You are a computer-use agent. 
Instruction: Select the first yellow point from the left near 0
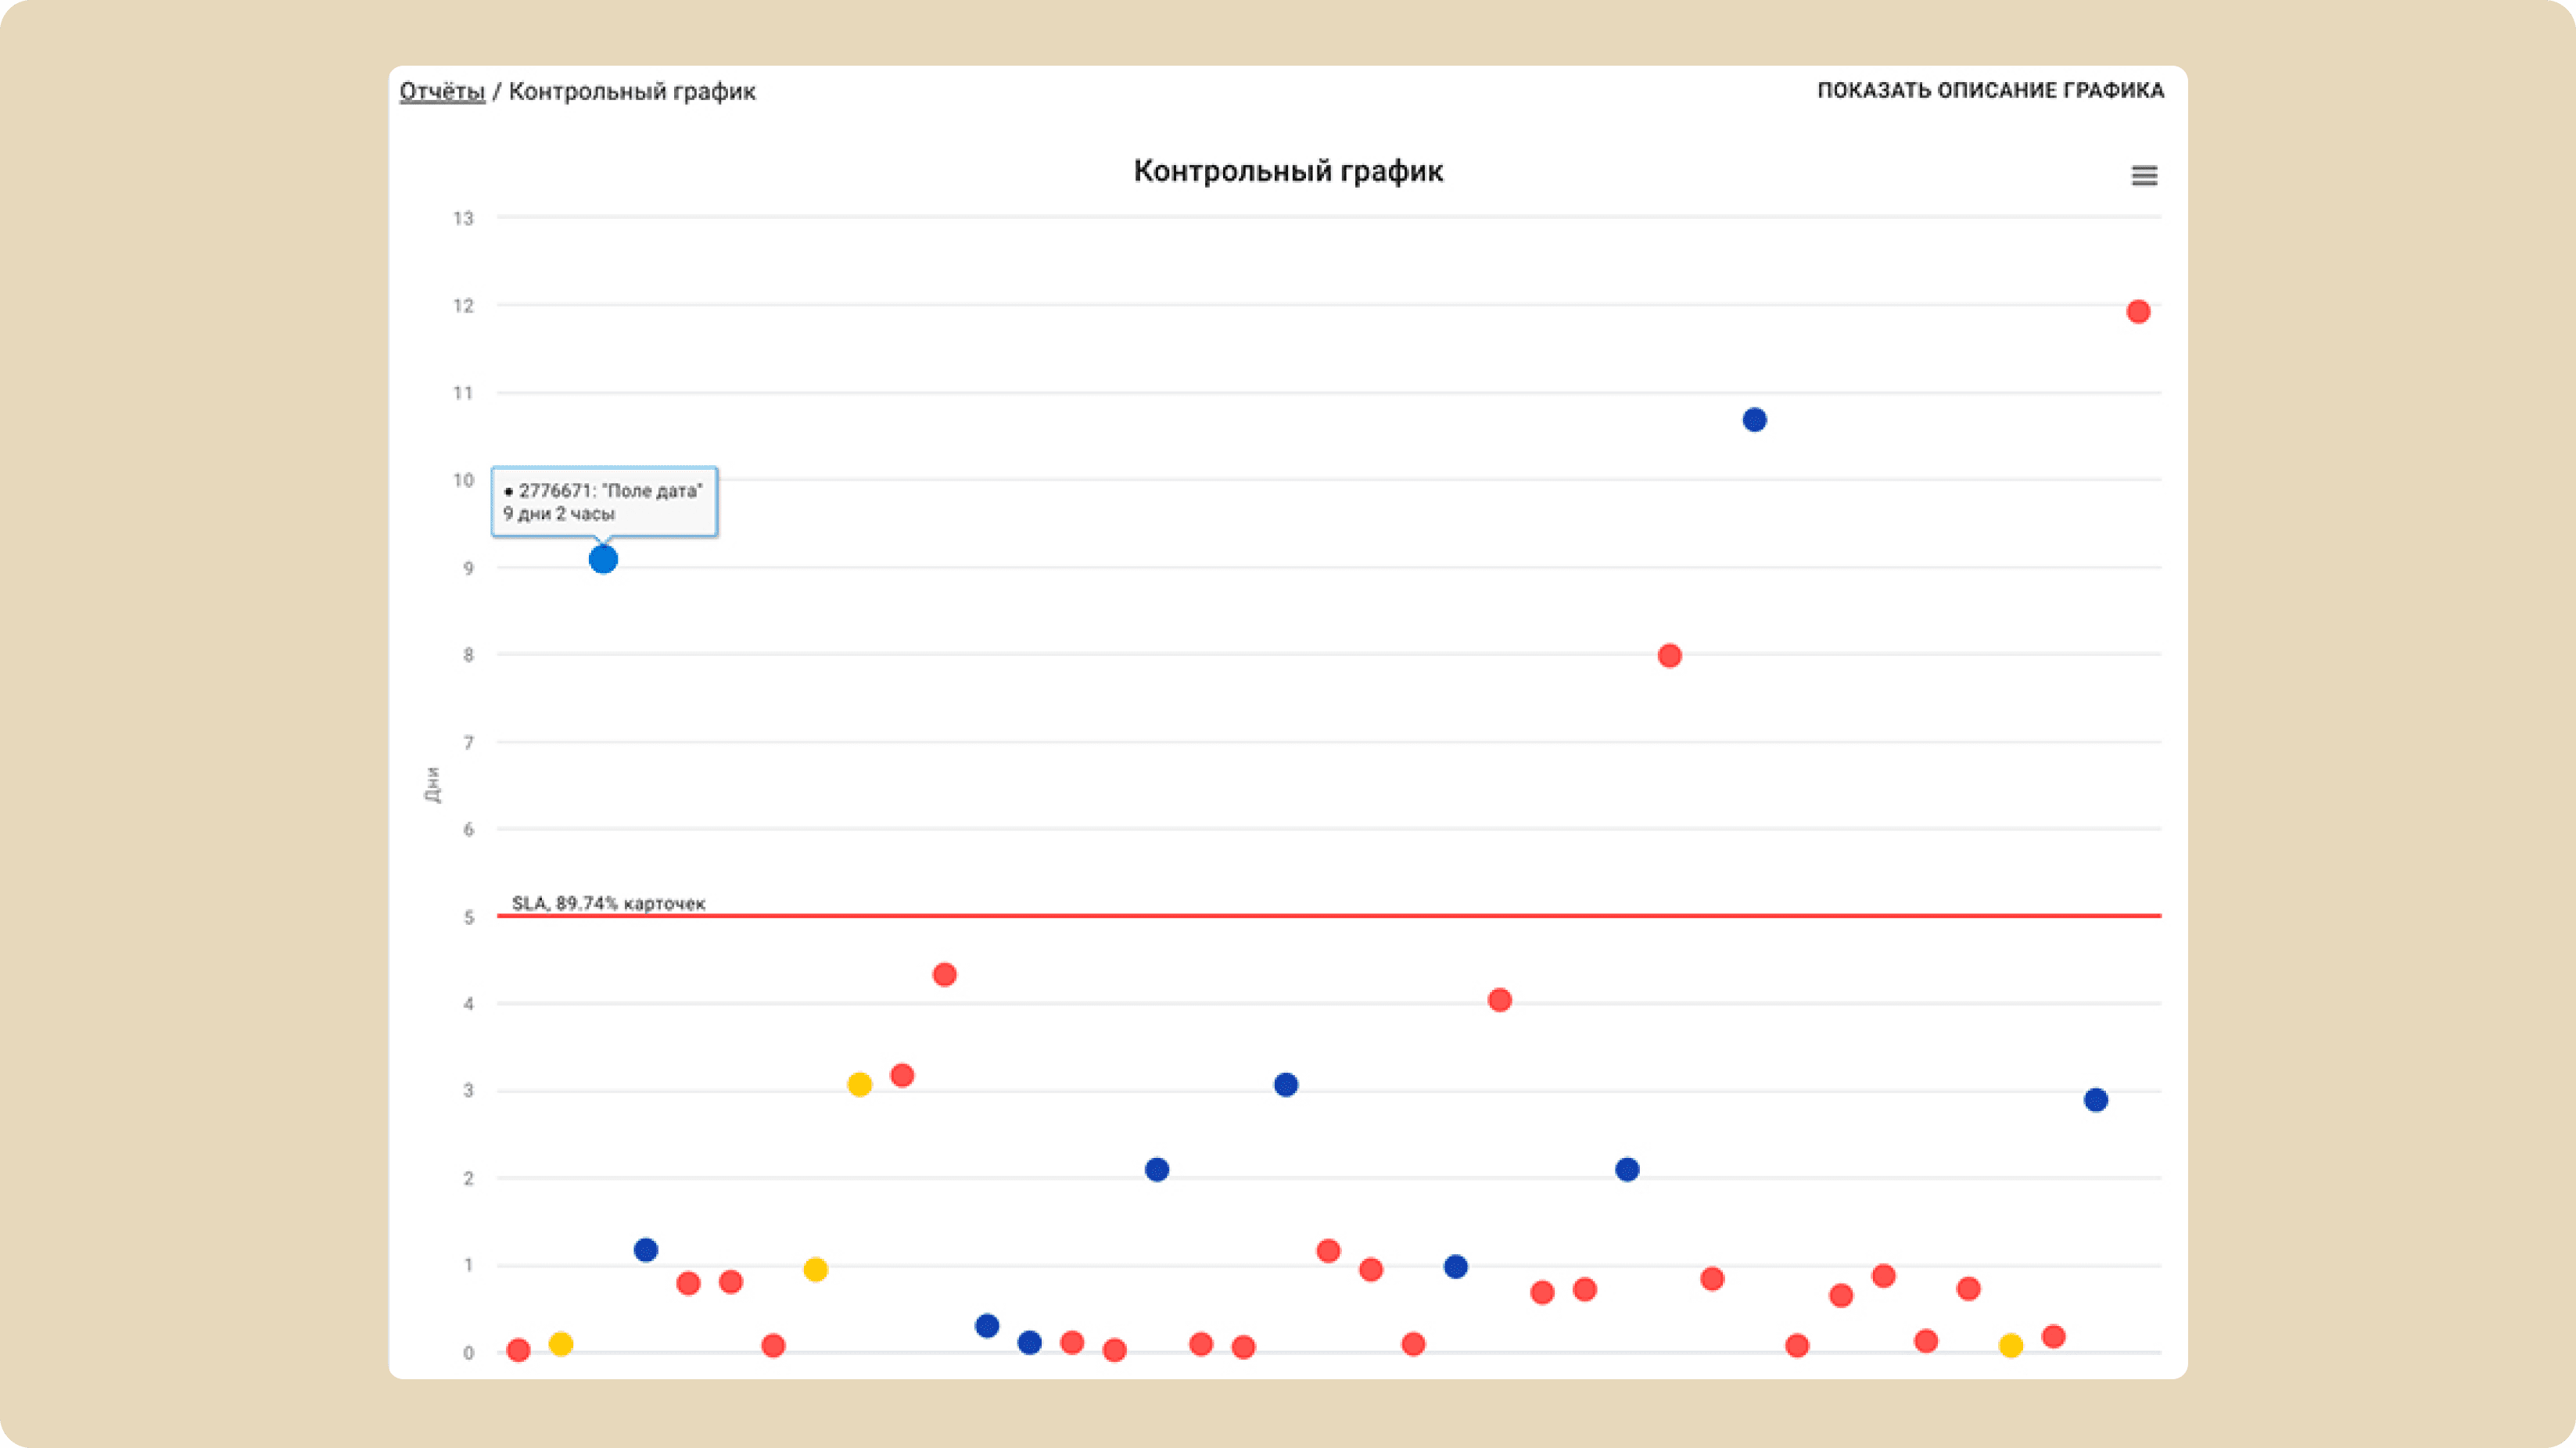(x=560, y=1344)
